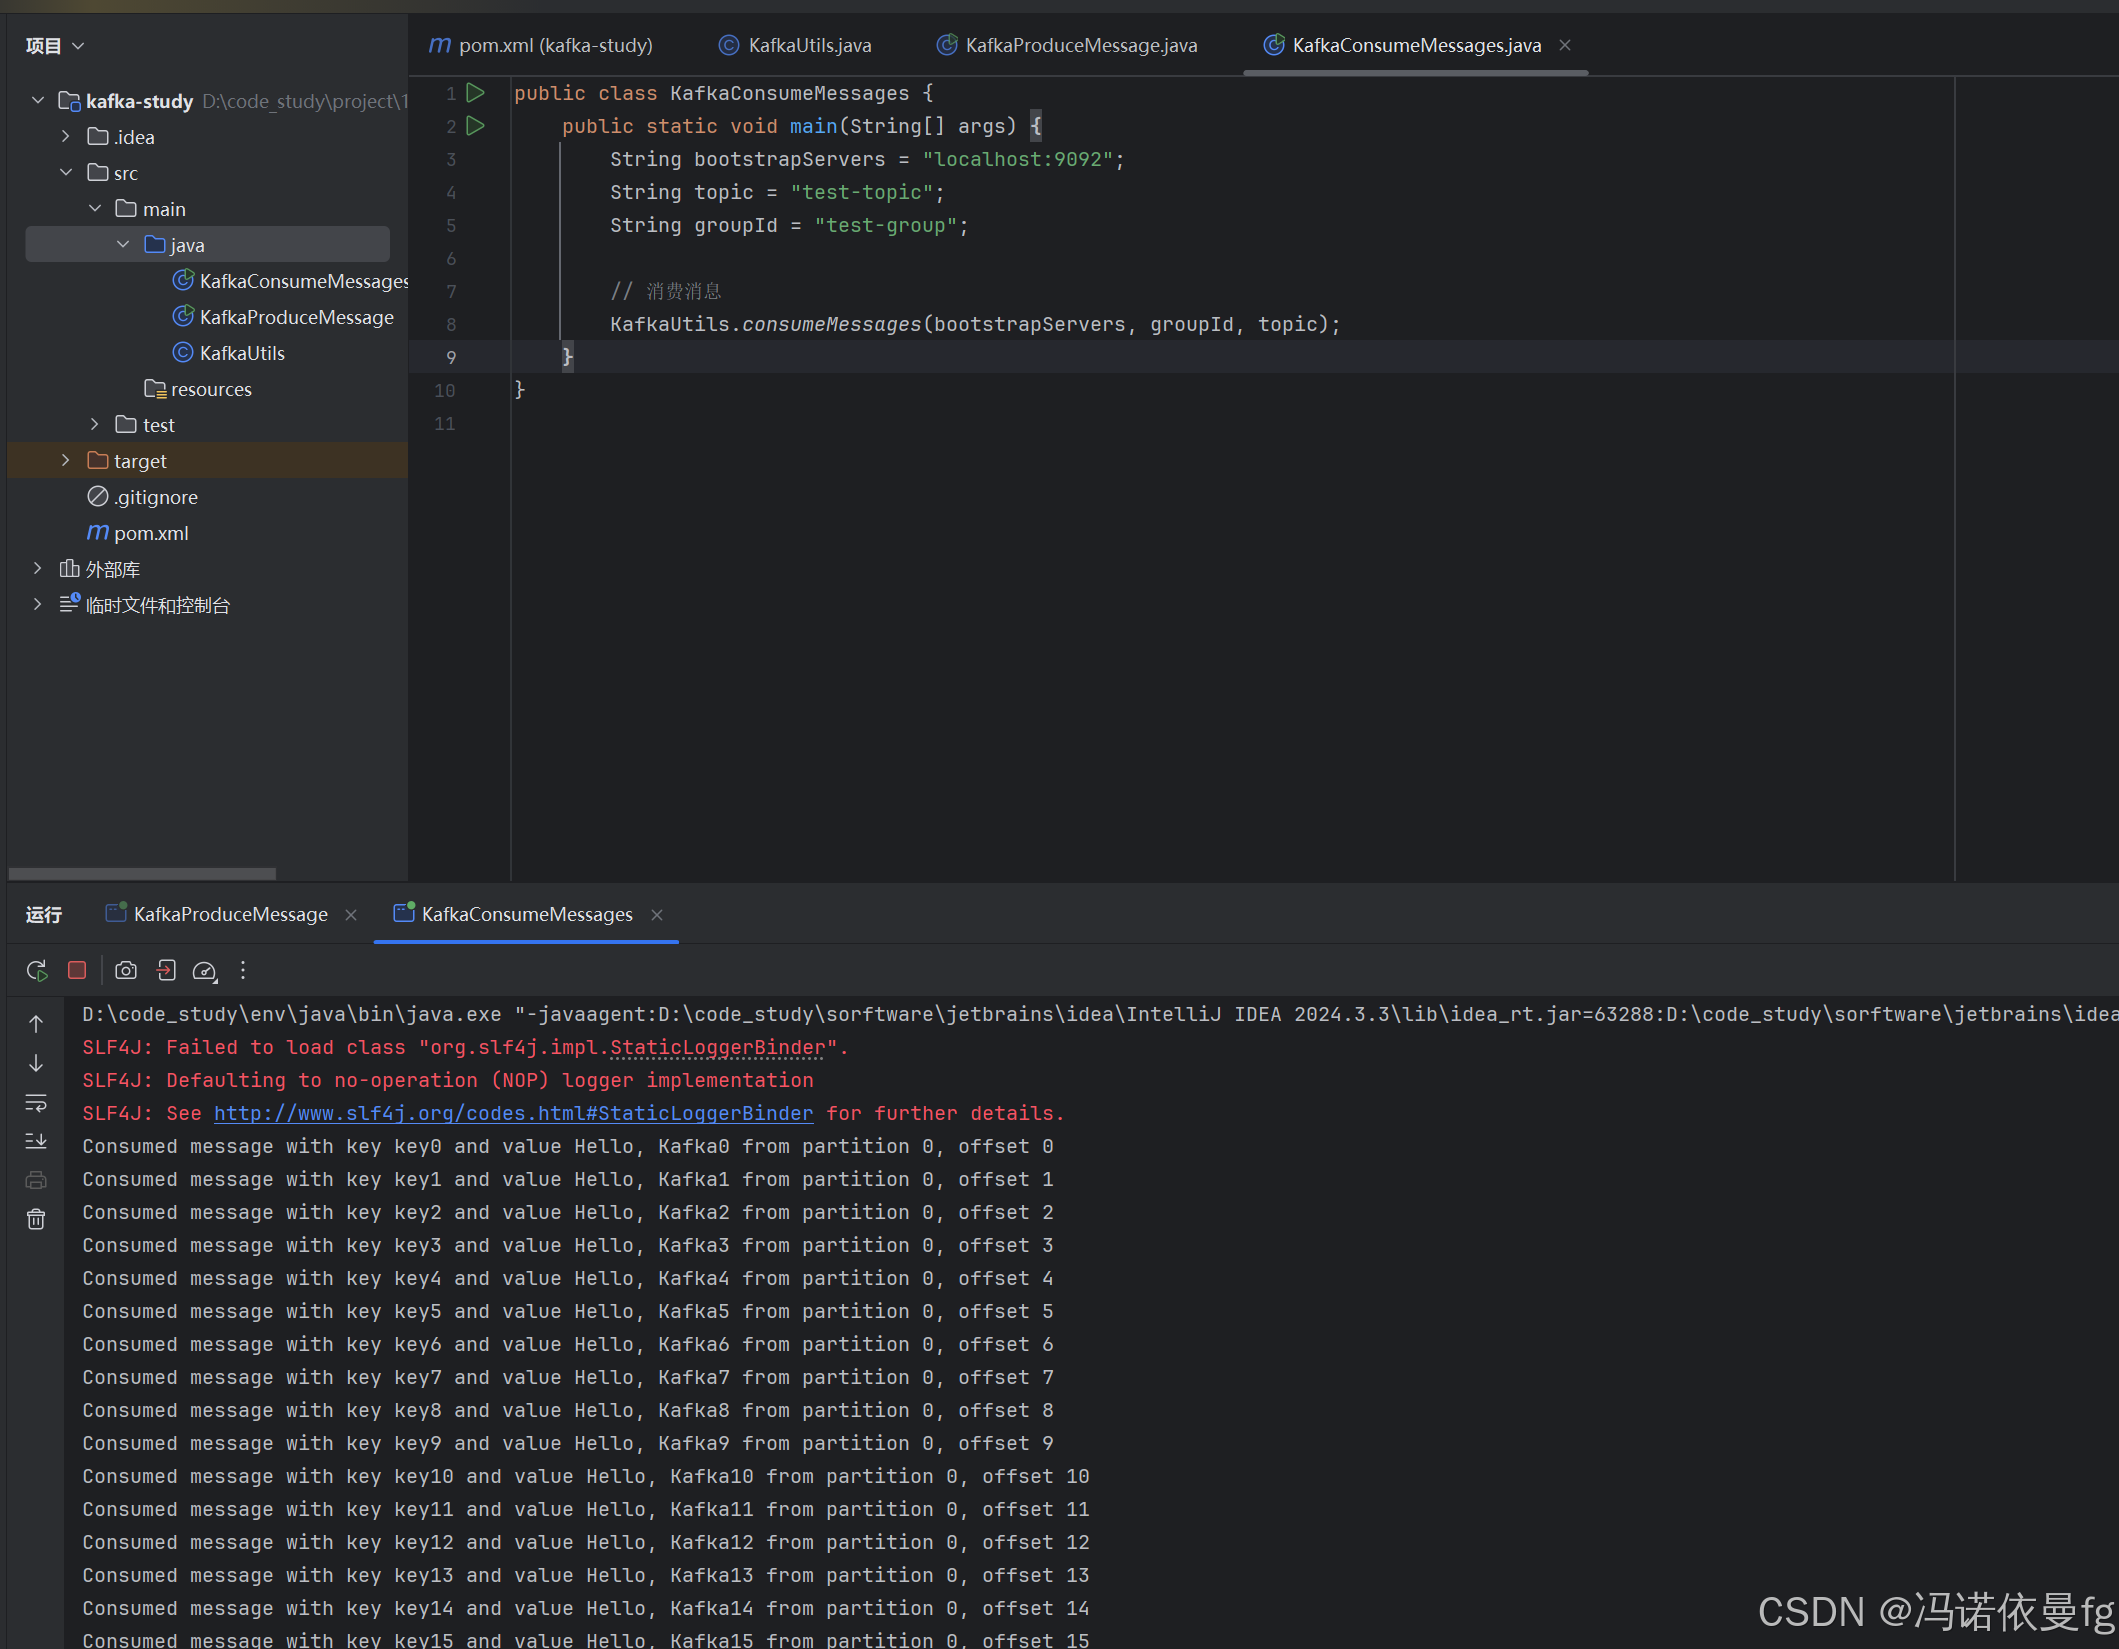Click the clear console trash icon
The image size is (2119, 1649).
pyautogui.click(x=36, y=1219)
